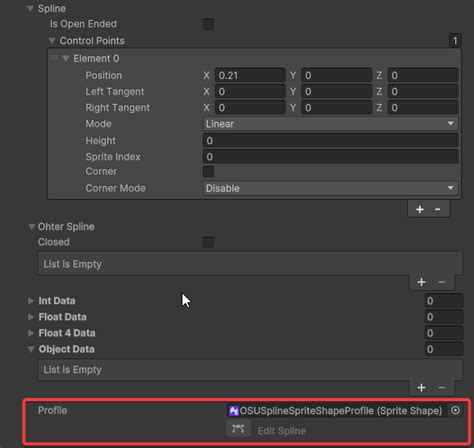Toggle the Is Open Ended checkbox
The height and width of the screenshot is (448, 474).
[208, 24]
